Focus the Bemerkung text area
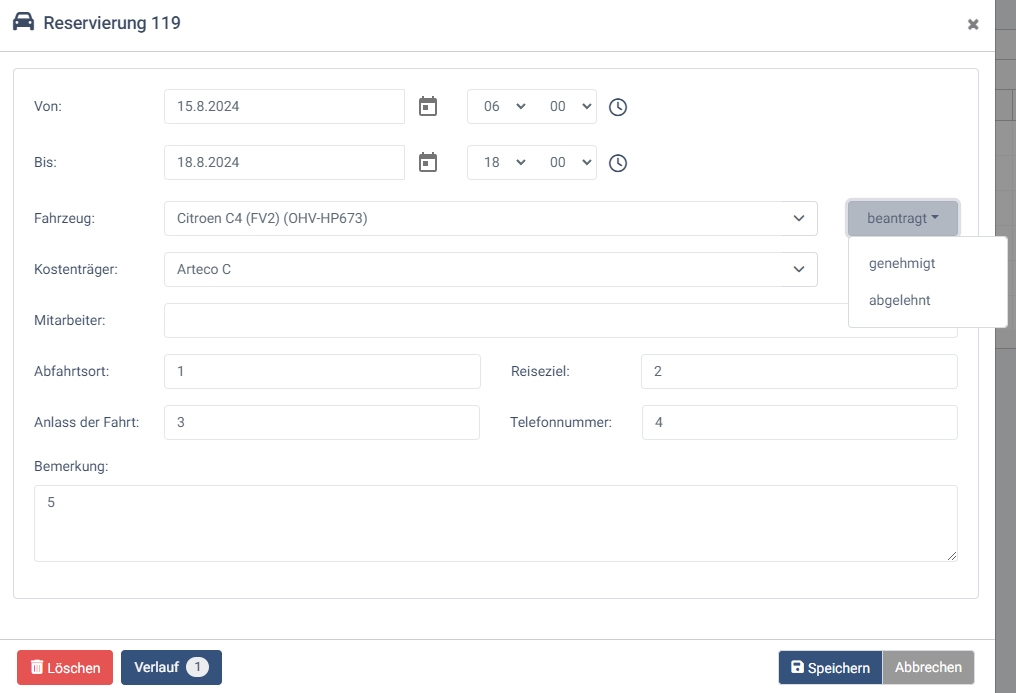This screenshot has width=1016, height=693. 495,523
